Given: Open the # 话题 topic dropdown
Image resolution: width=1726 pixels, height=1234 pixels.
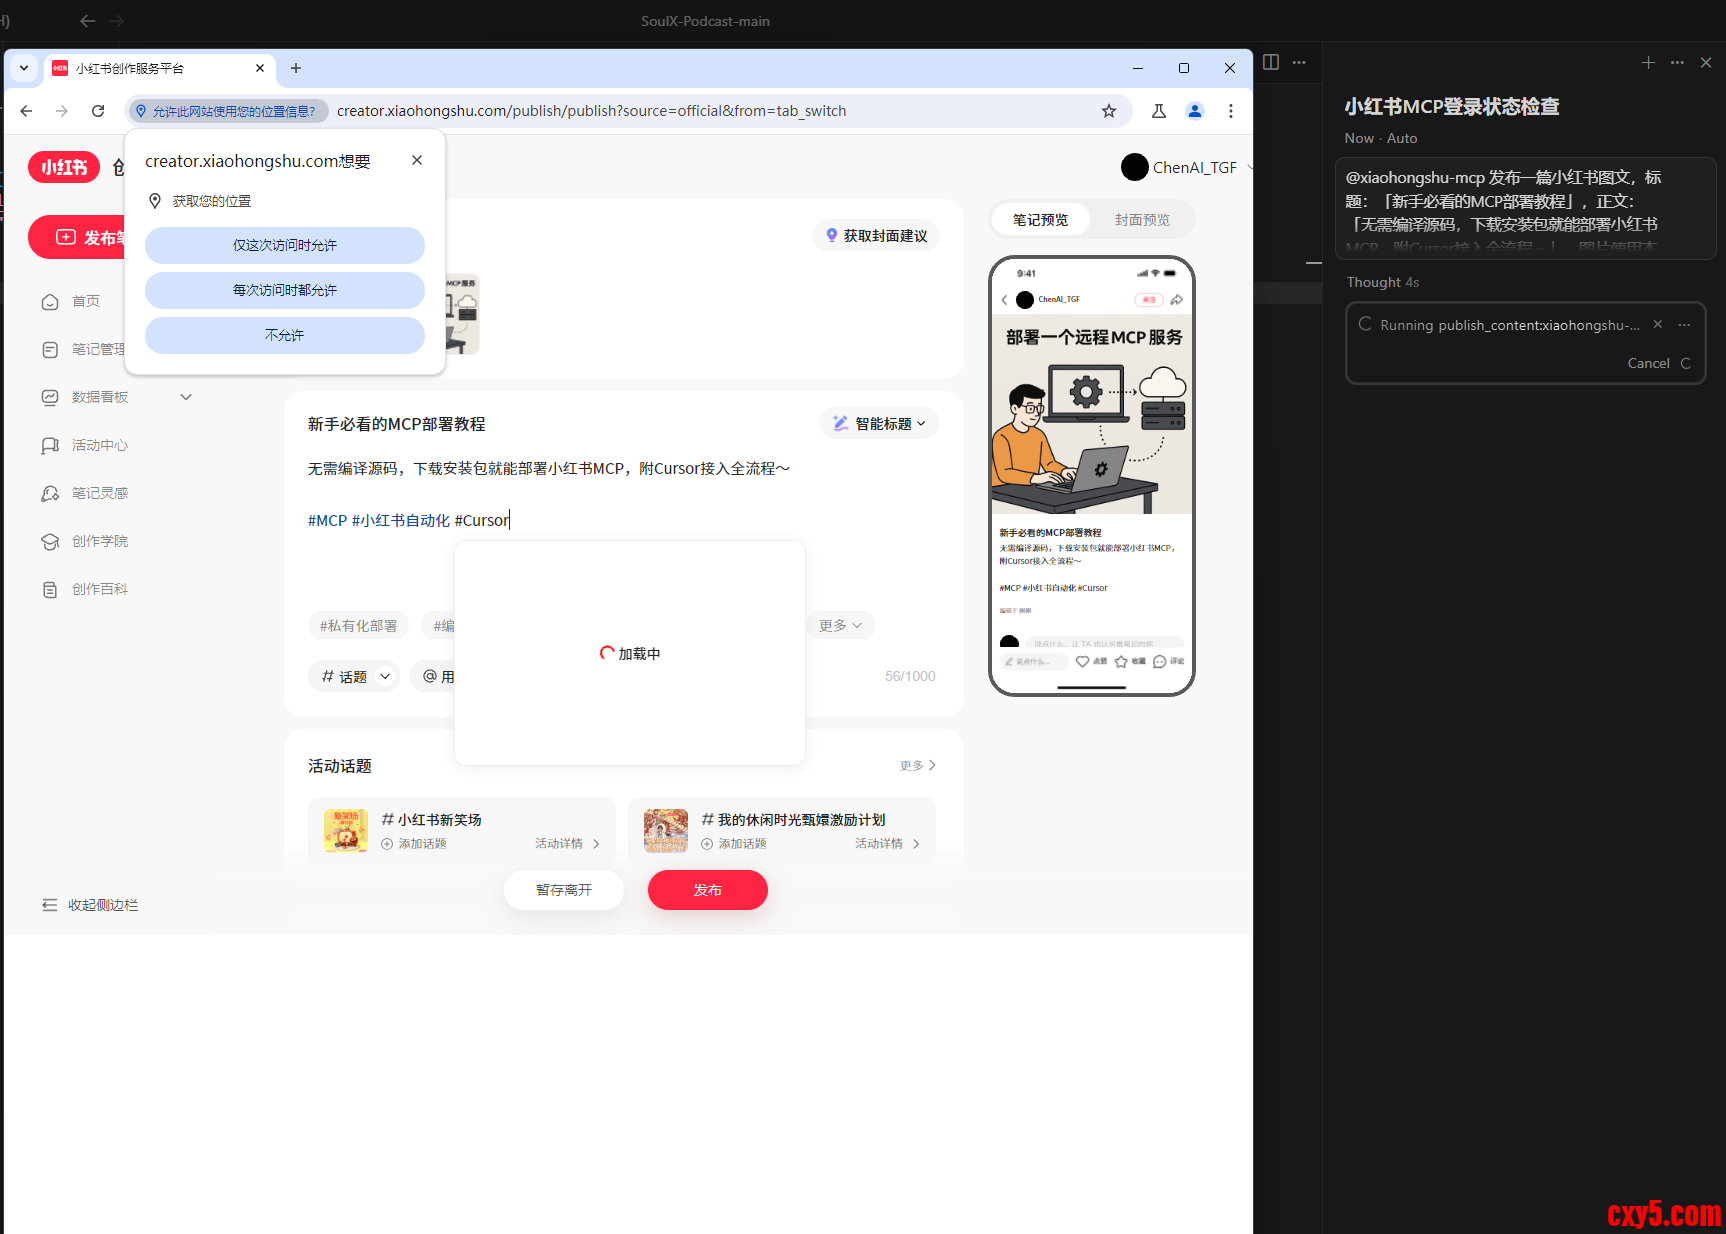Looking at the screenshot, I should [x=355, y=677].
